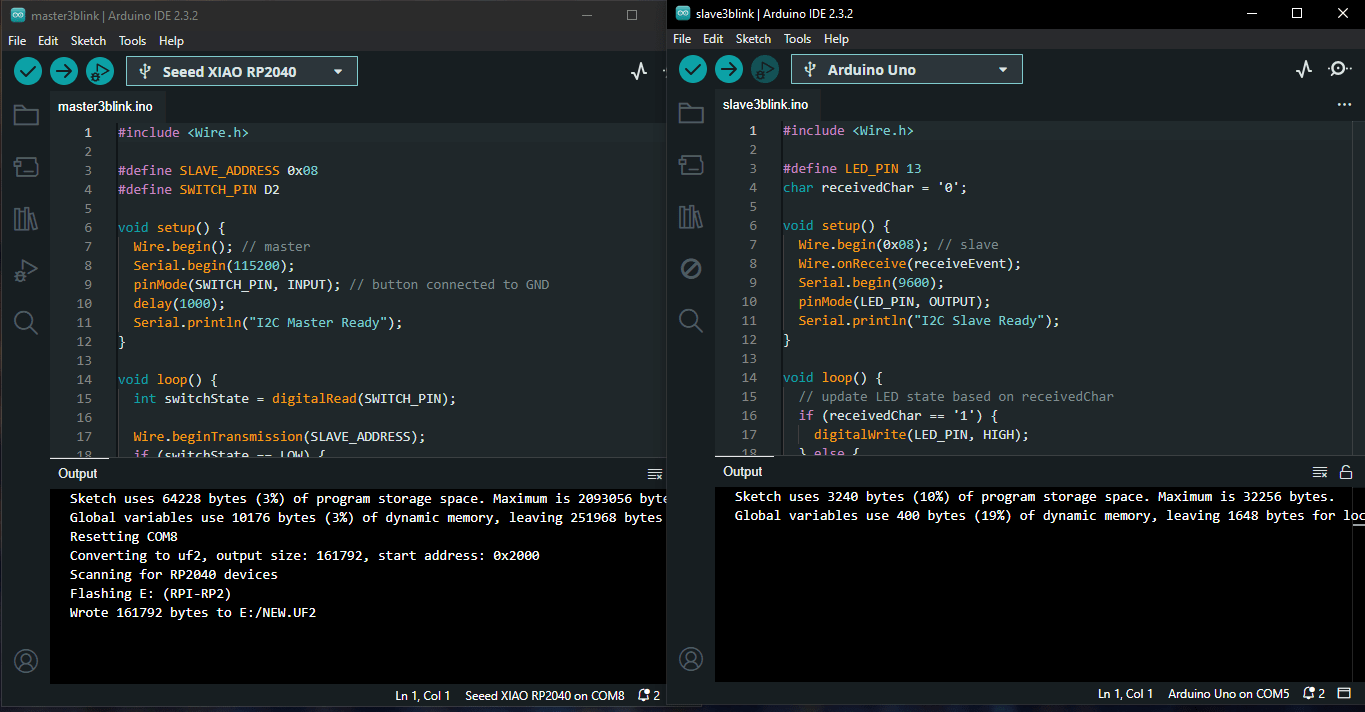The height and width of the screenshot is (712, 1365).
Task: Open the Search panel in the master3blink sidebar
Action: (x=26, y=322)
